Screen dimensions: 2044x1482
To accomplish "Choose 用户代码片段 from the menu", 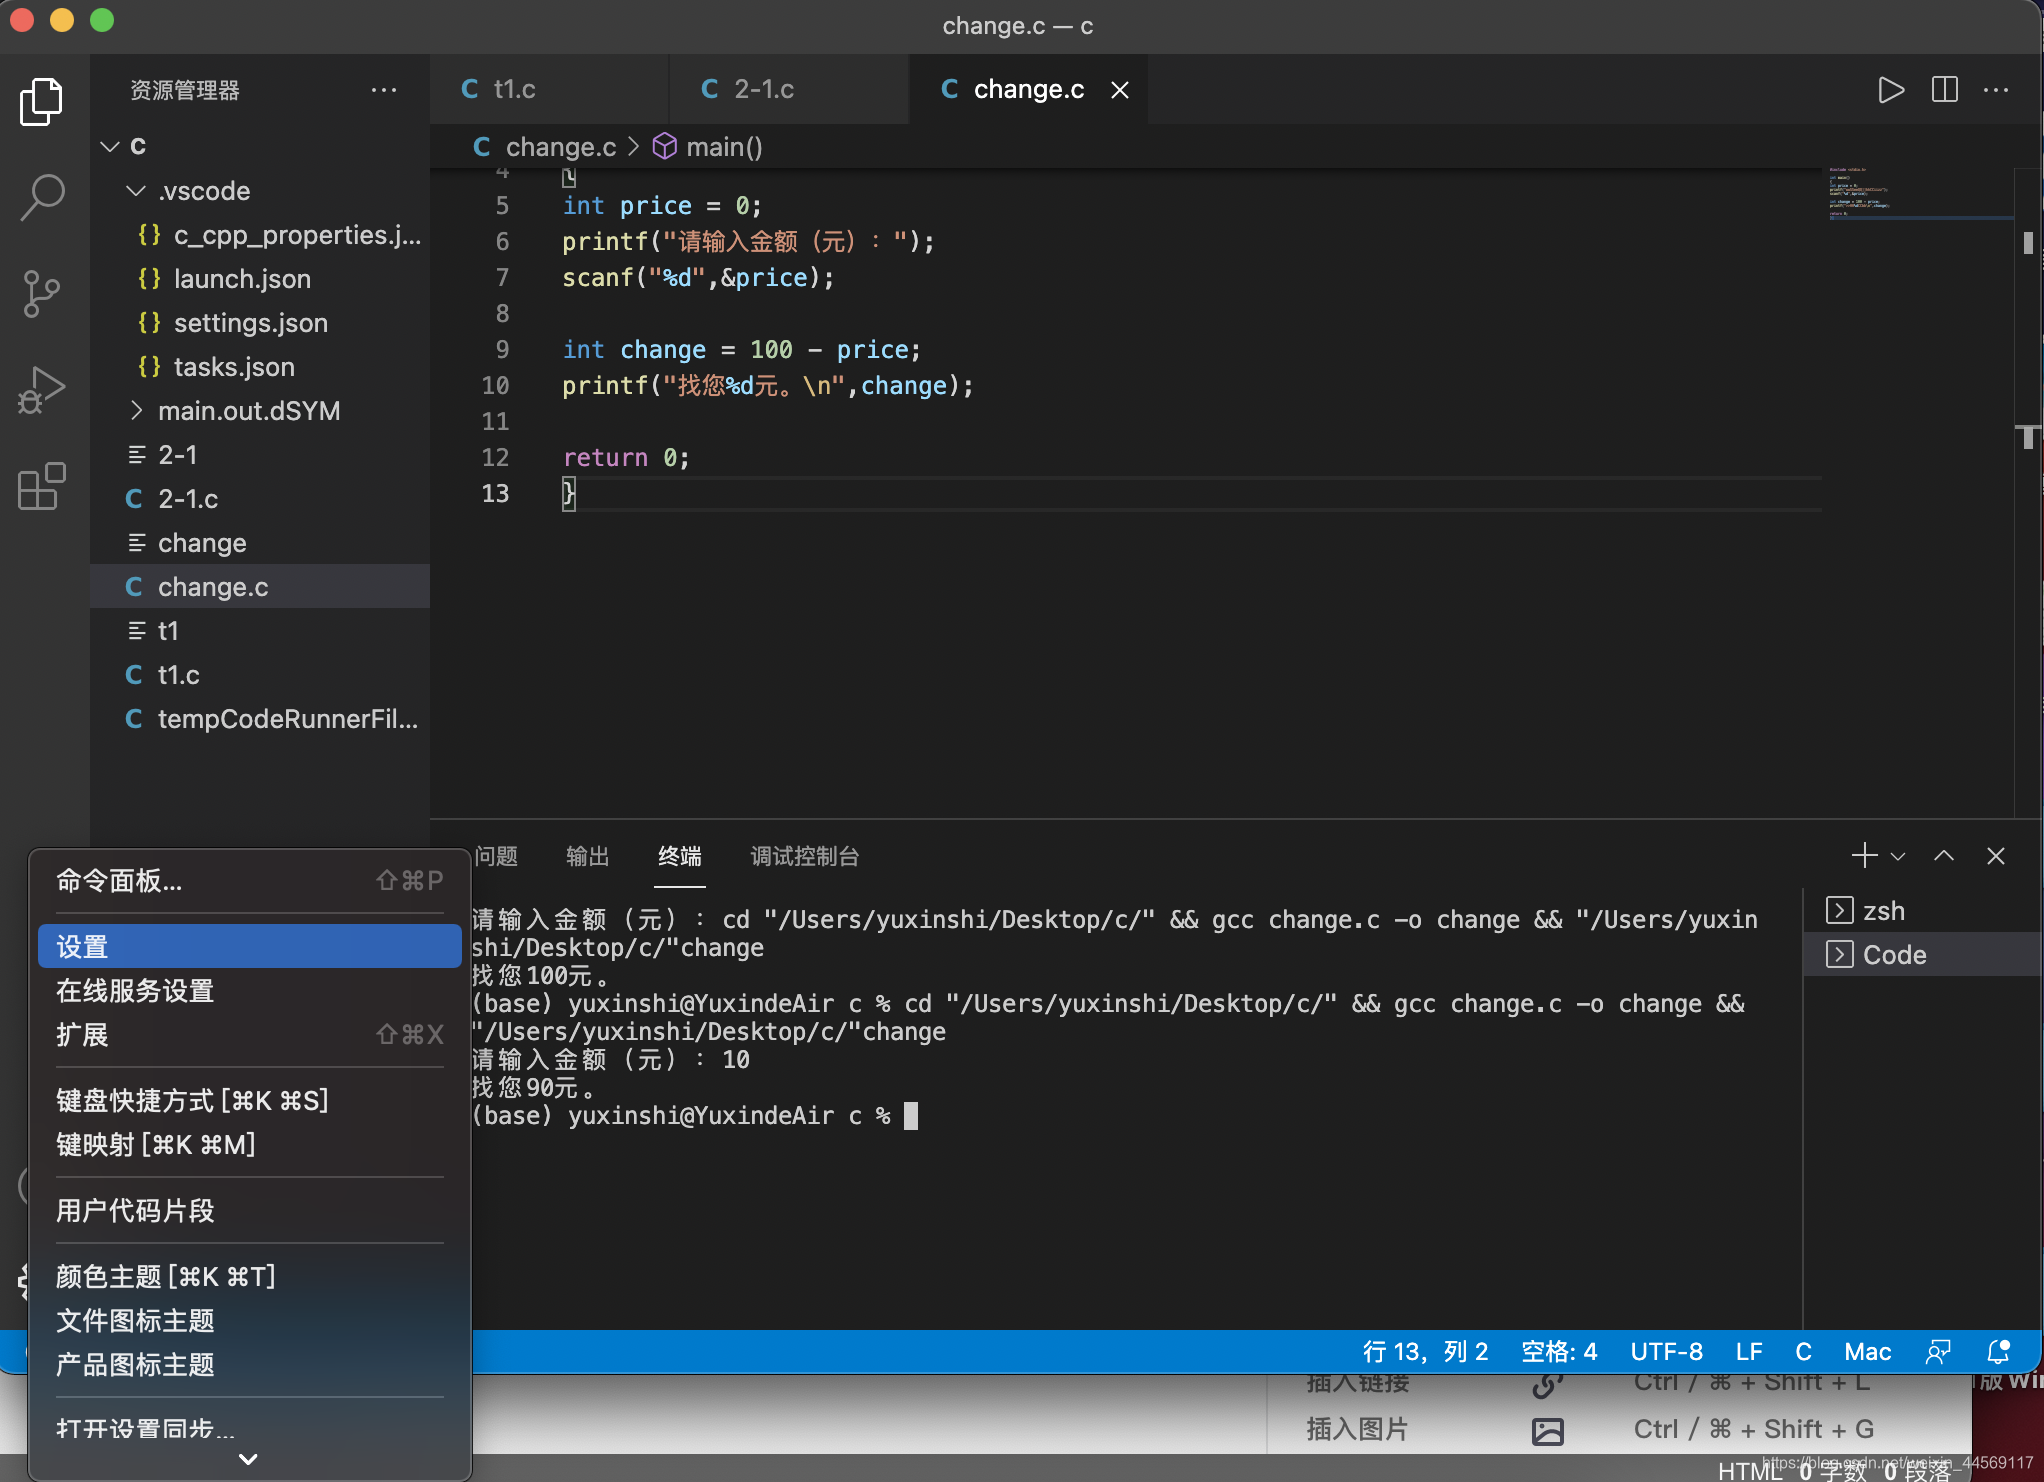I will [250, 1211].
